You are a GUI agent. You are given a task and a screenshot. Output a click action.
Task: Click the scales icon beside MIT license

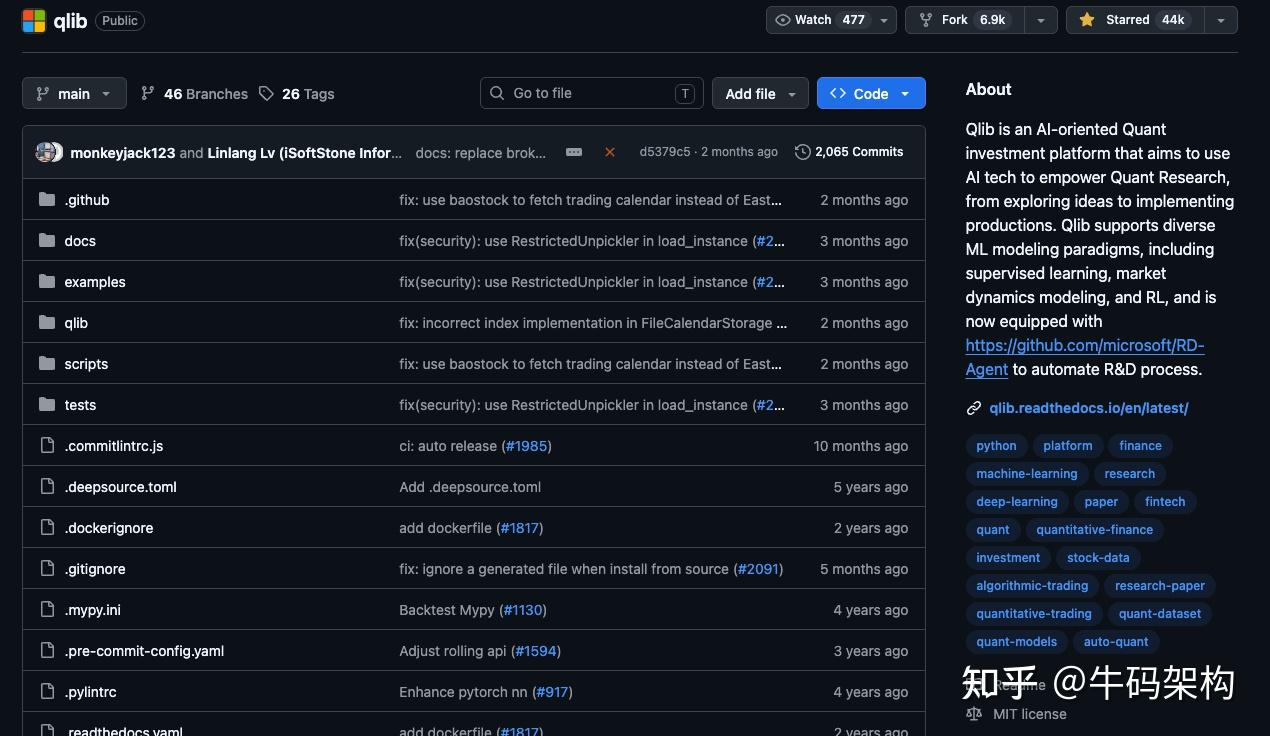974,714
